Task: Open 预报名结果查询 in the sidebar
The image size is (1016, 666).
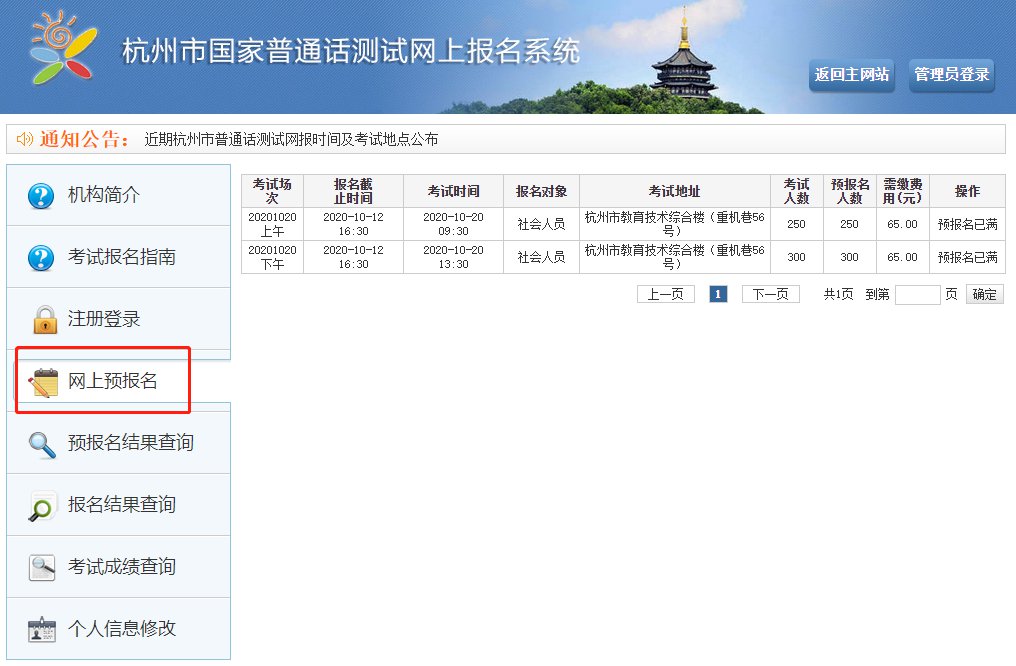Action: (x=119, y=442)
